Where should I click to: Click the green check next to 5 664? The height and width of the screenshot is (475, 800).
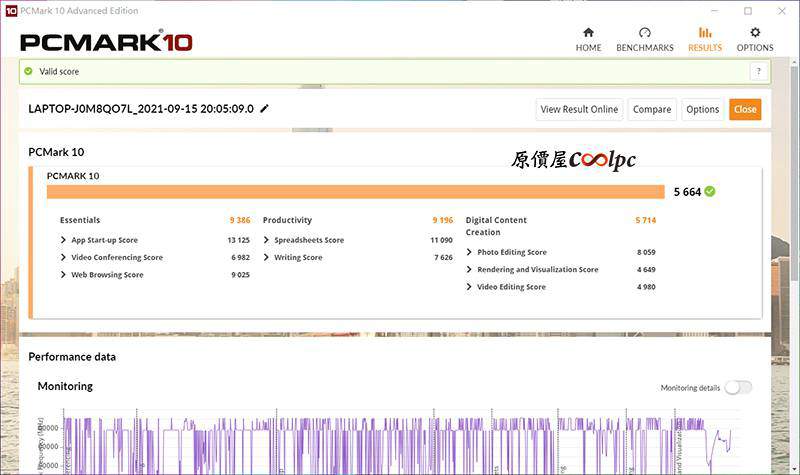[x=710, y=191]
